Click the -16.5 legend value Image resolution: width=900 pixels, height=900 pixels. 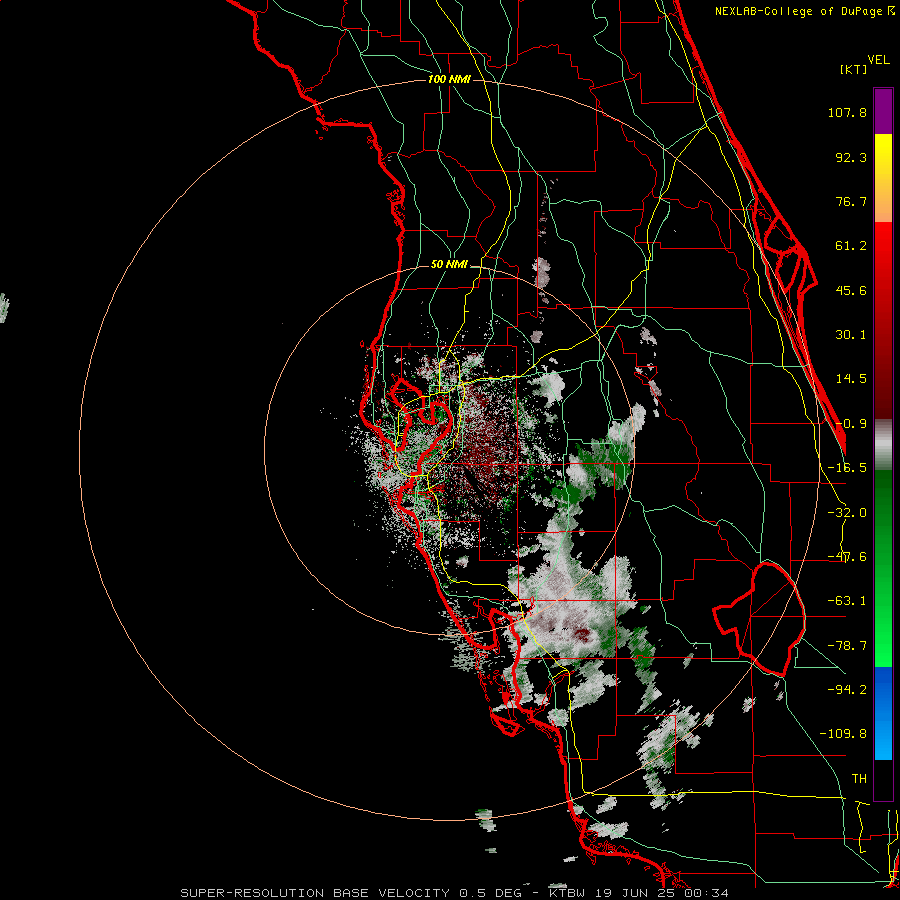(x=847, y=468)
